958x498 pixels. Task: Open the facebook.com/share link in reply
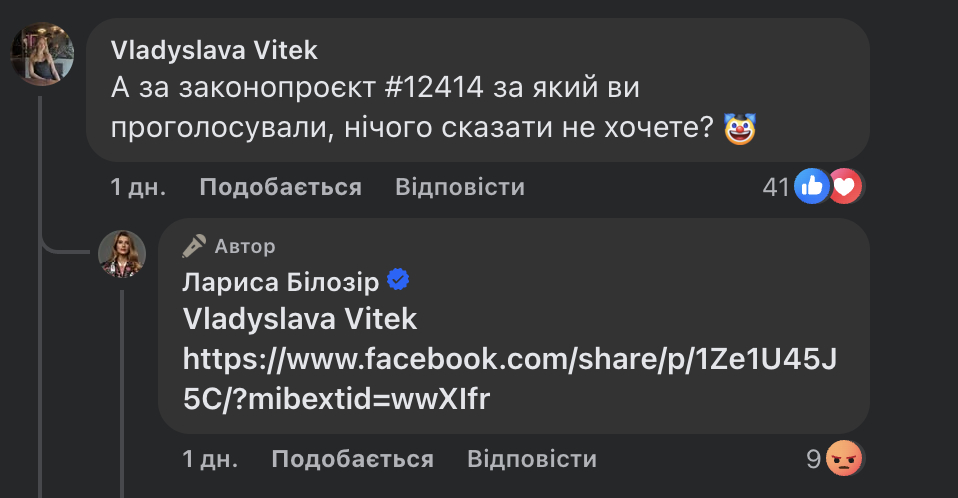tap(510, 378)
